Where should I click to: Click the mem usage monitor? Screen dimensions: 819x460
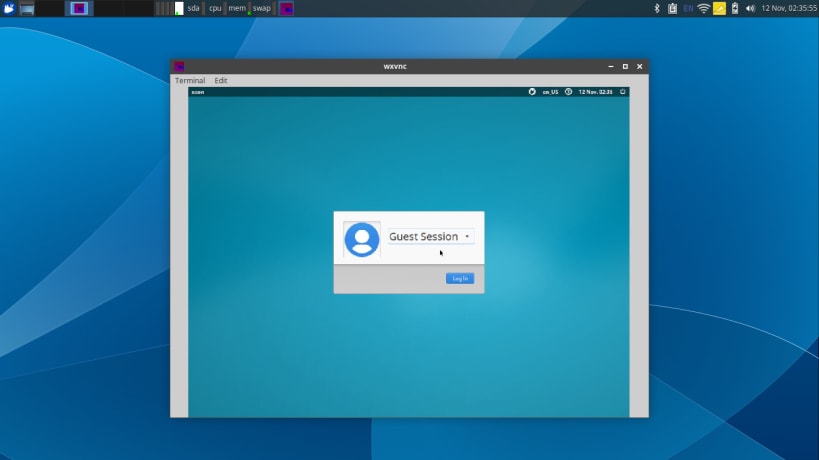(x=237, y=8)
